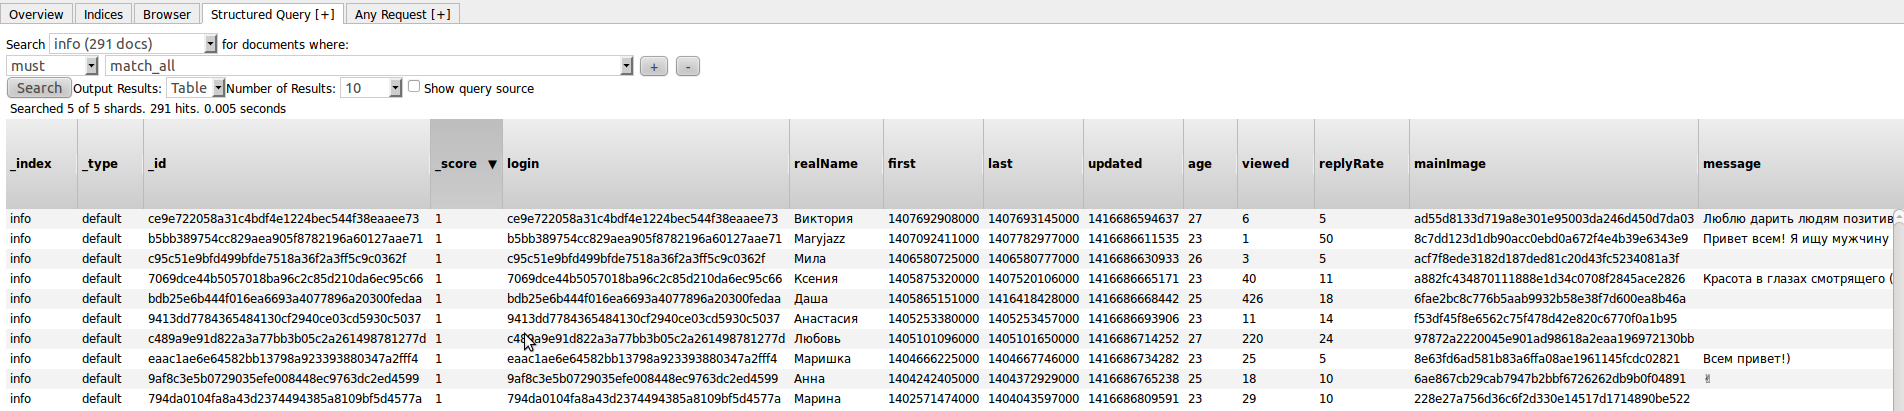
Task: Sort by the _type column header
Action: coord(110,164)
